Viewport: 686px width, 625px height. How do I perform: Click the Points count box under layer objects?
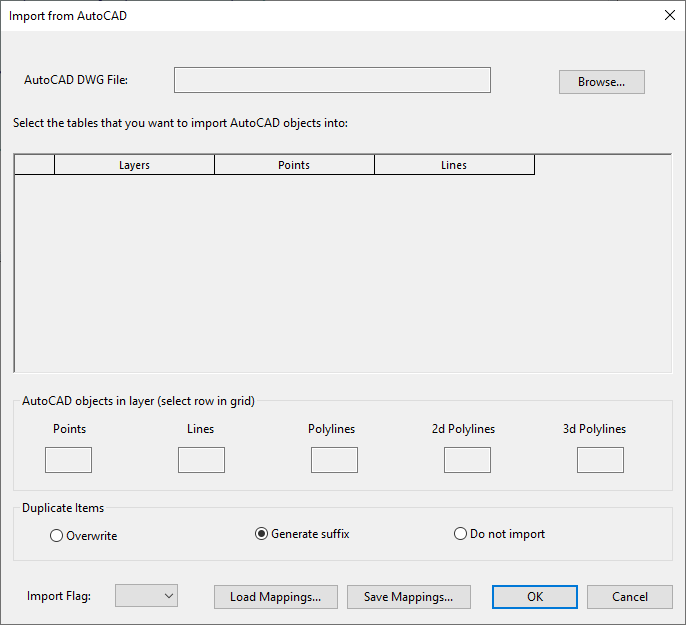pos(69,460)
